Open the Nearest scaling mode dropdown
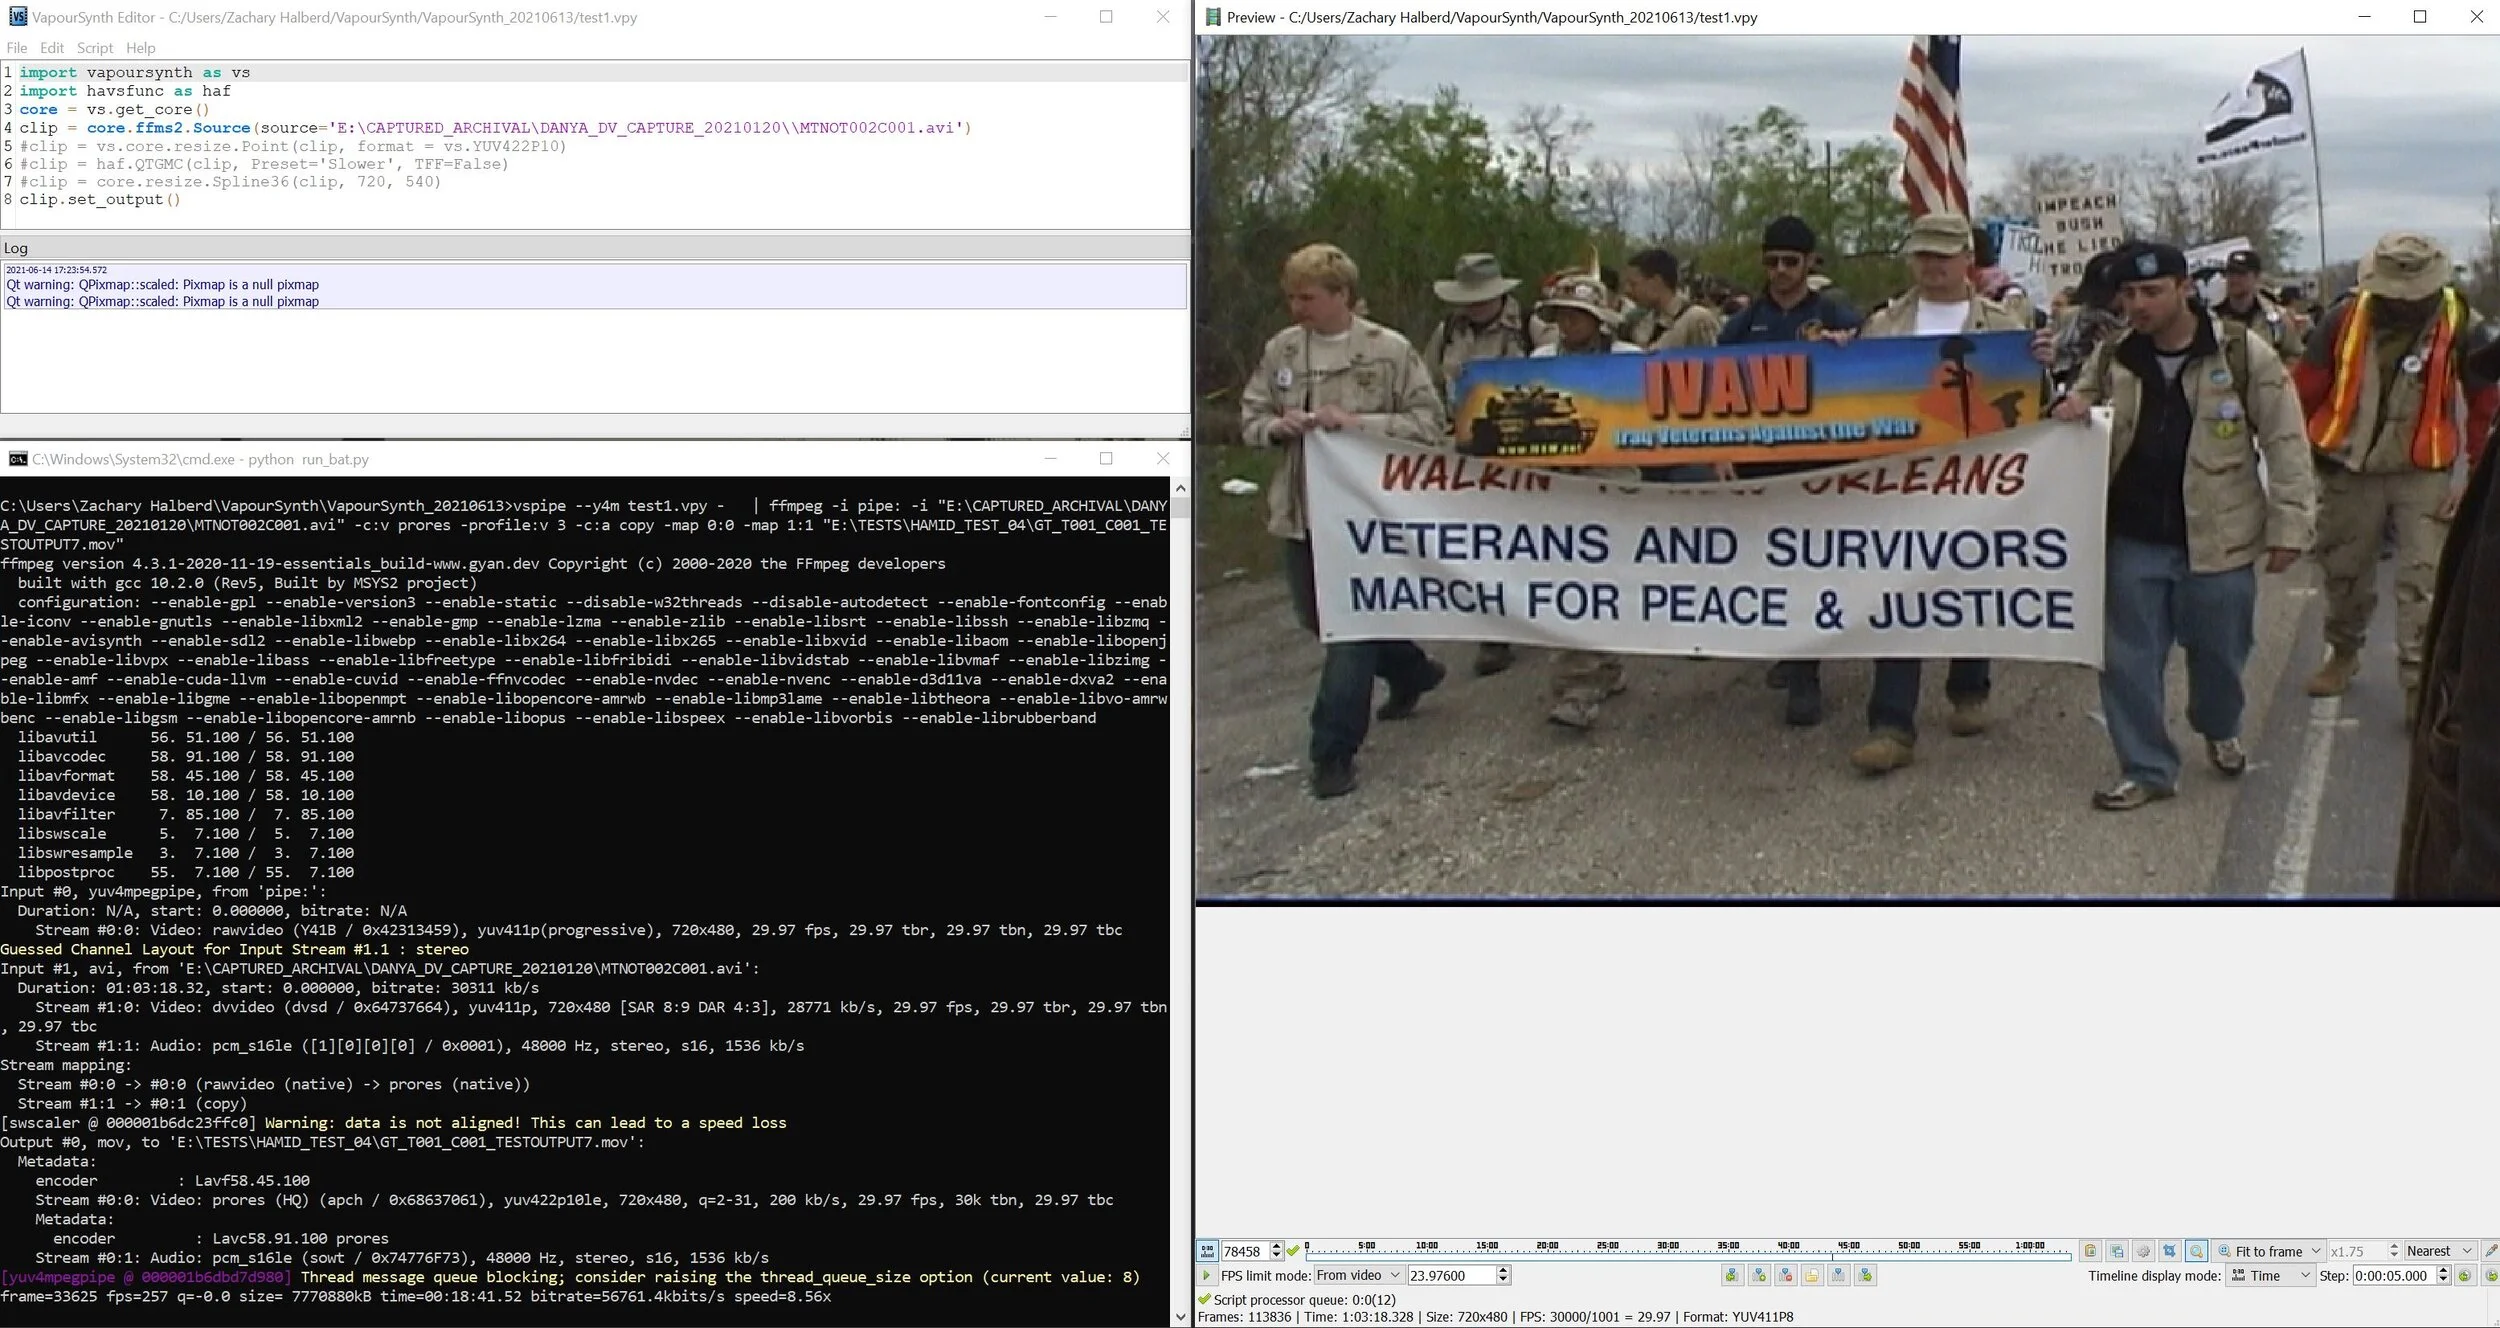The image size is (2500, 1328). pyautogui.click(x=2440, y=1251)
